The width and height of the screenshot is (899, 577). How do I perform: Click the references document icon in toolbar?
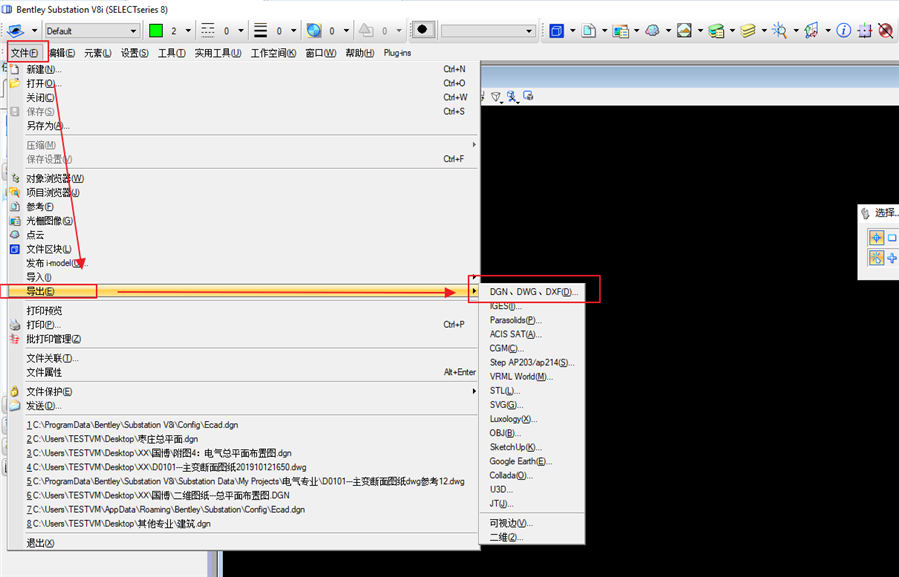(588, 30)
